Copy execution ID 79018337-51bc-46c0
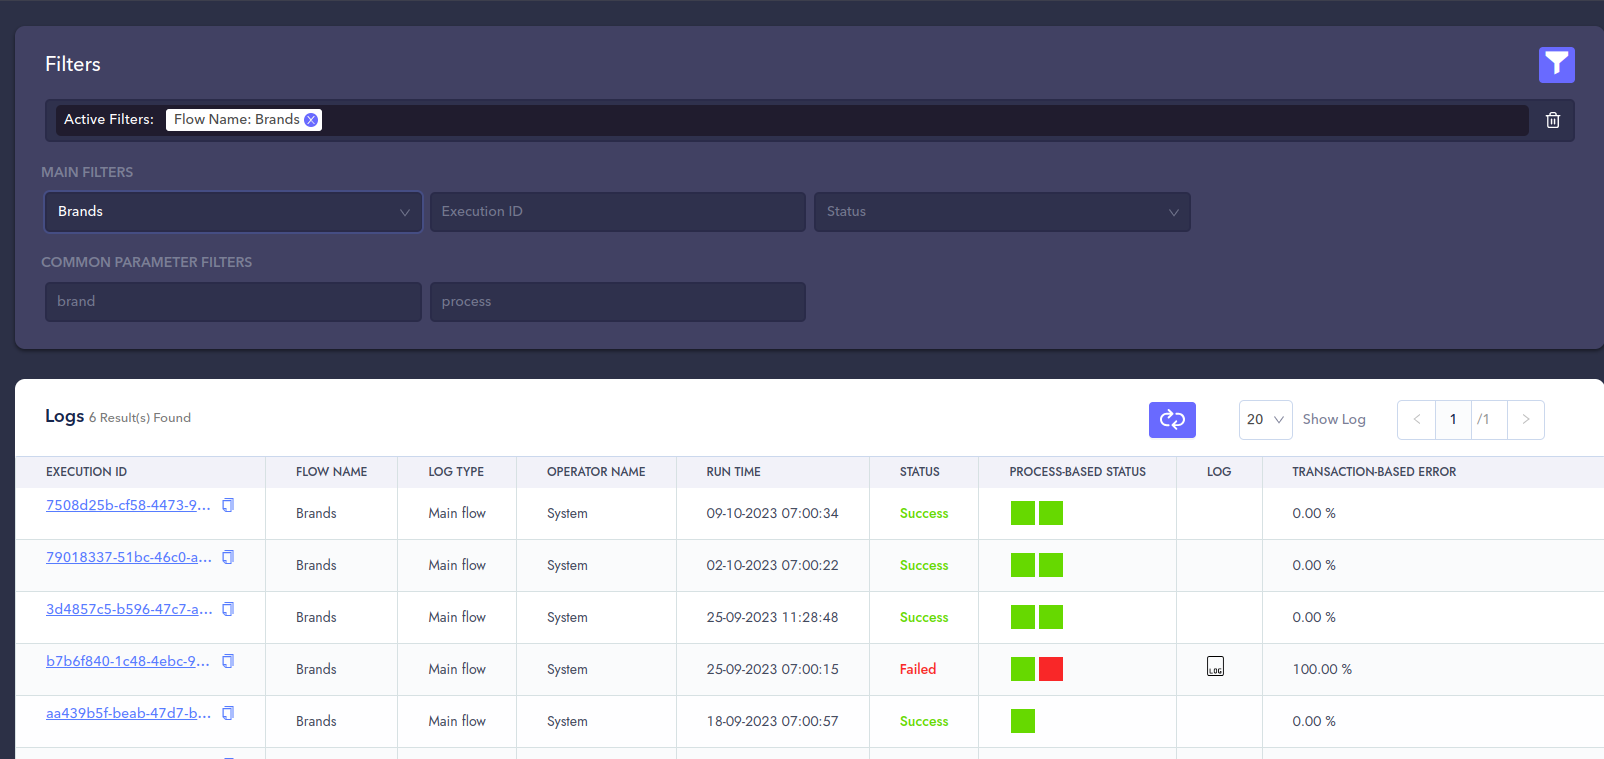The image size is (1604, 759). 228,557
